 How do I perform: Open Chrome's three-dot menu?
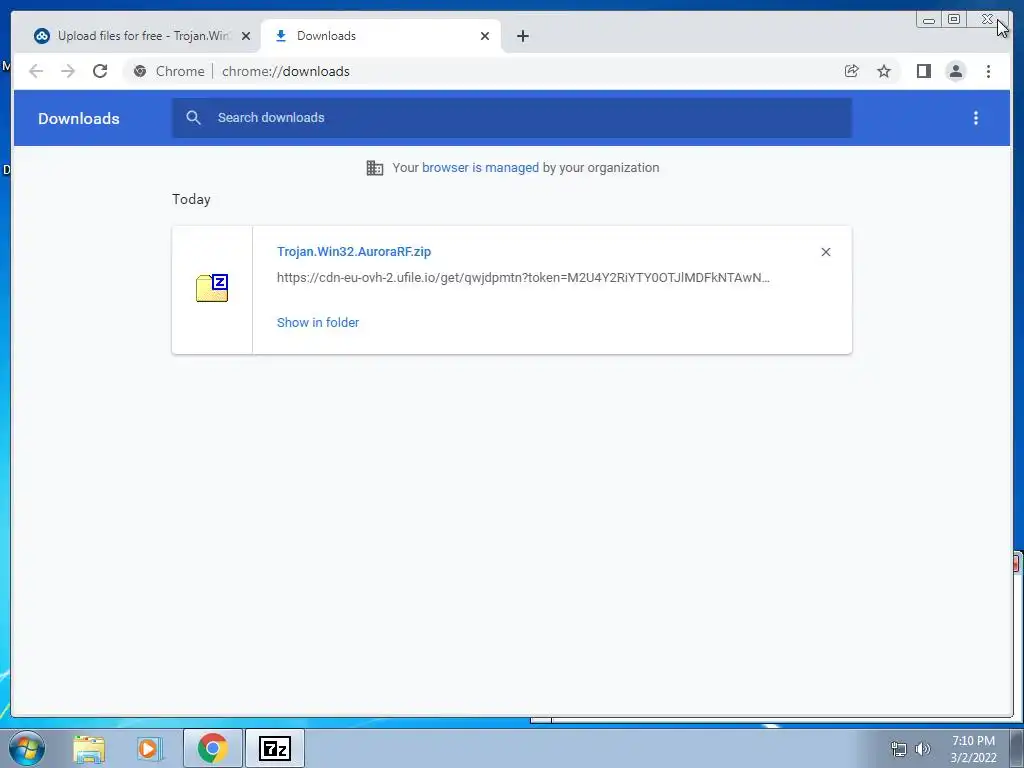(988, 71)
